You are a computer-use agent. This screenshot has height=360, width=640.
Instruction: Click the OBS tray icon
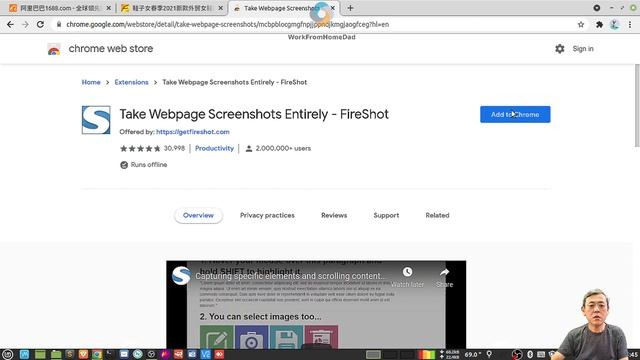(518, 354)
